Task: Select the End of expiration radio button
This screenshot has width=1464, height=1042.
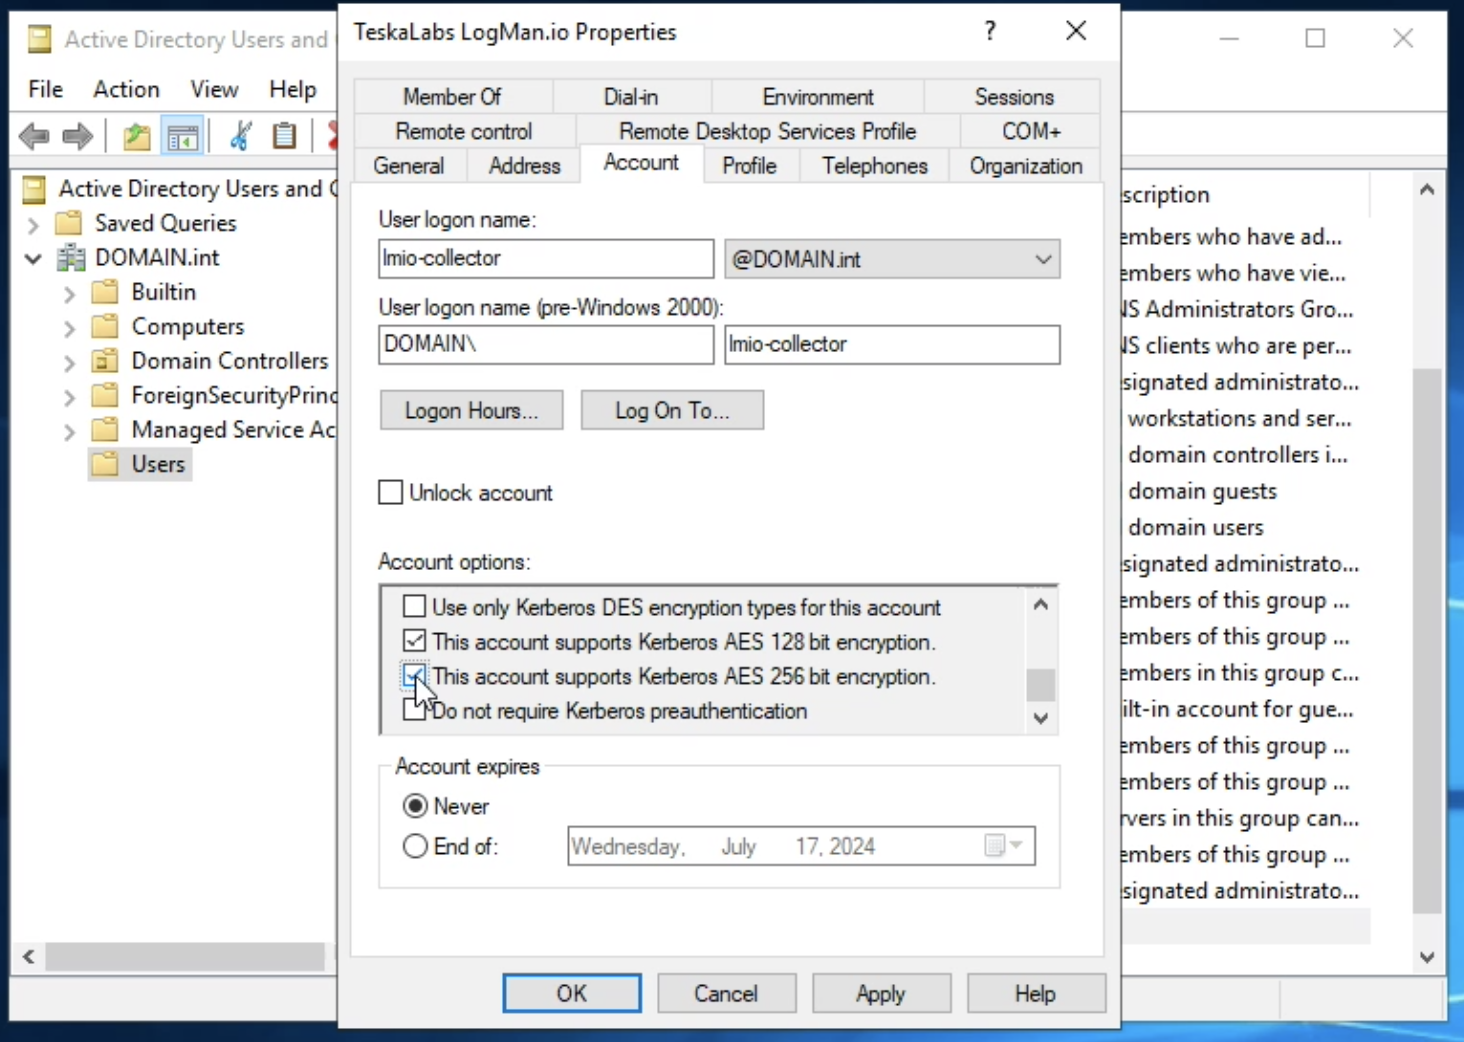Action: coord(415,846)
